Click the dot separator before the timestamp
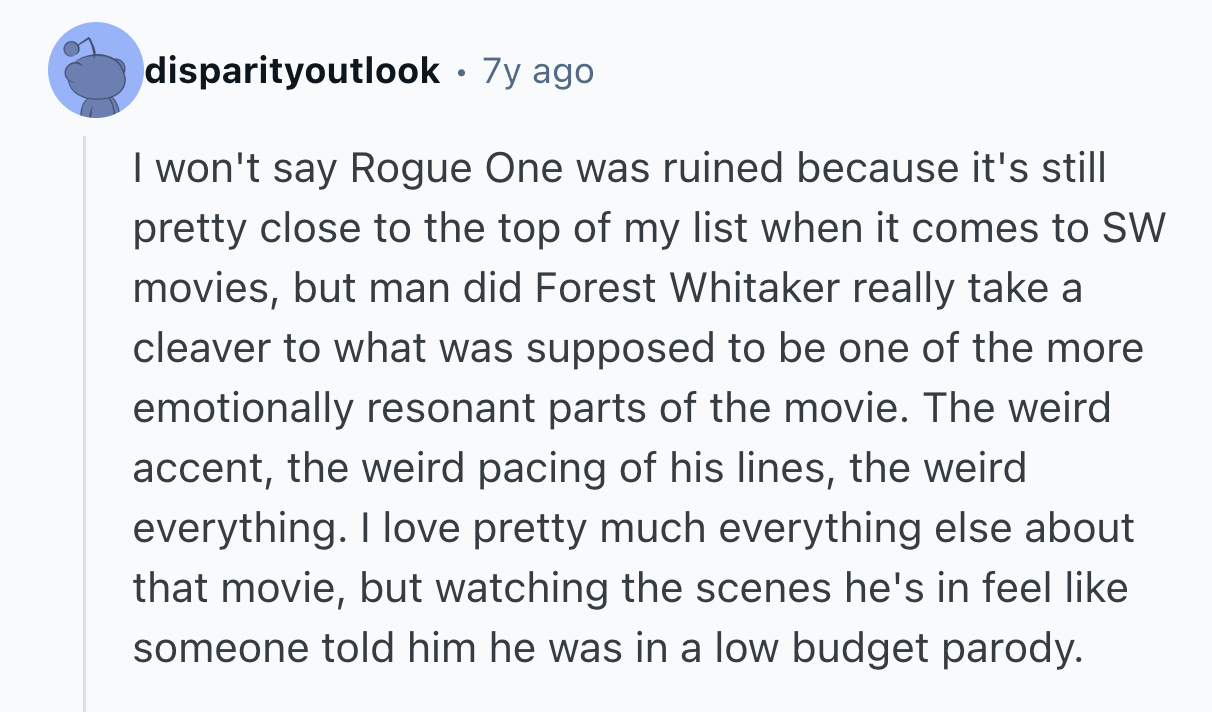1212x712 pixels. [460, 71]
